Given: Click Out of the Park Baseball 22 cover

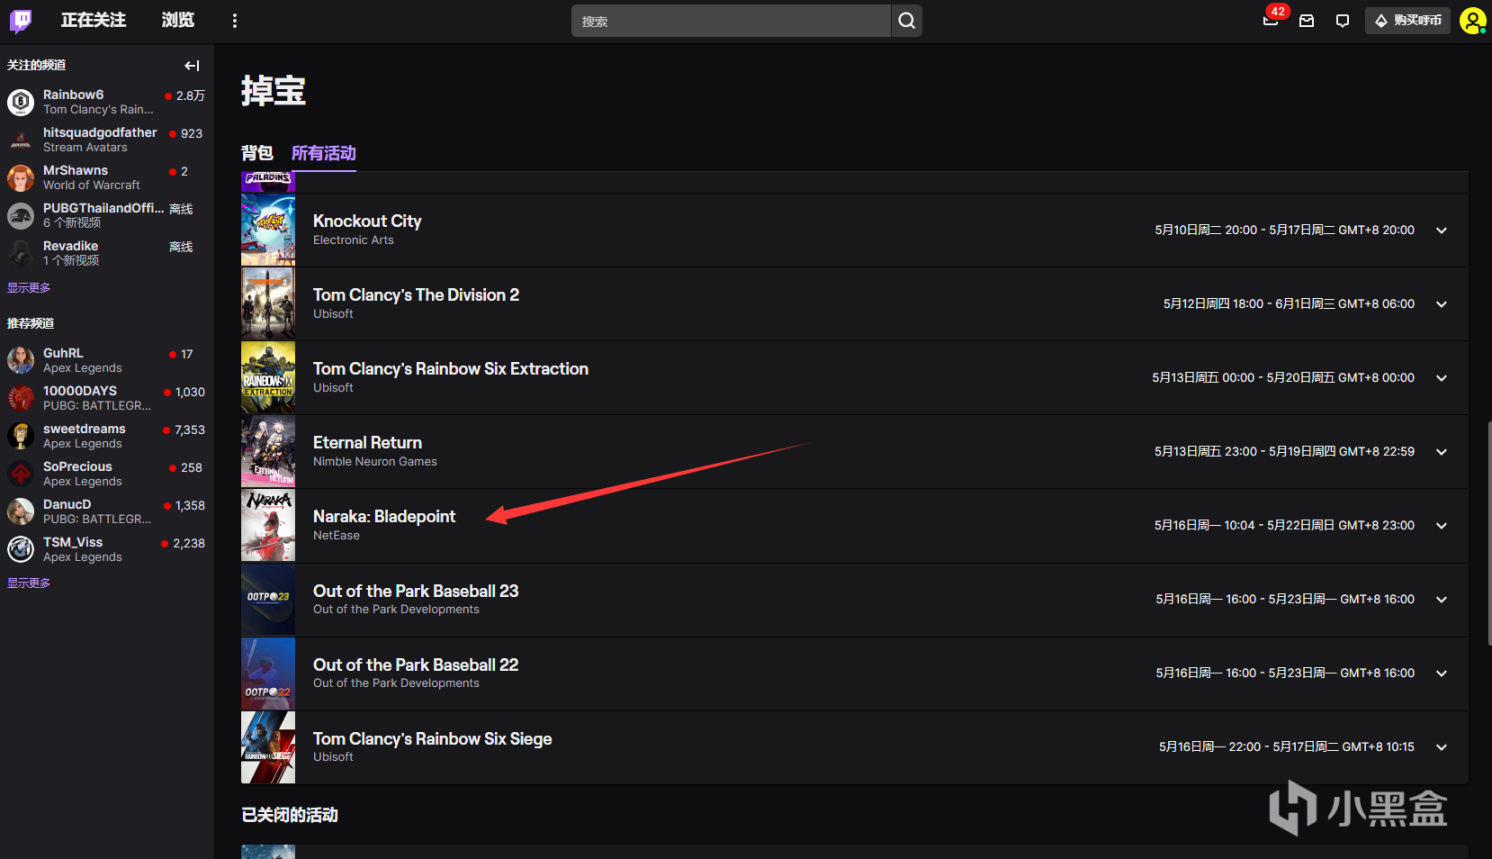Looking at the screenshot, I should [x=268, y=674].
